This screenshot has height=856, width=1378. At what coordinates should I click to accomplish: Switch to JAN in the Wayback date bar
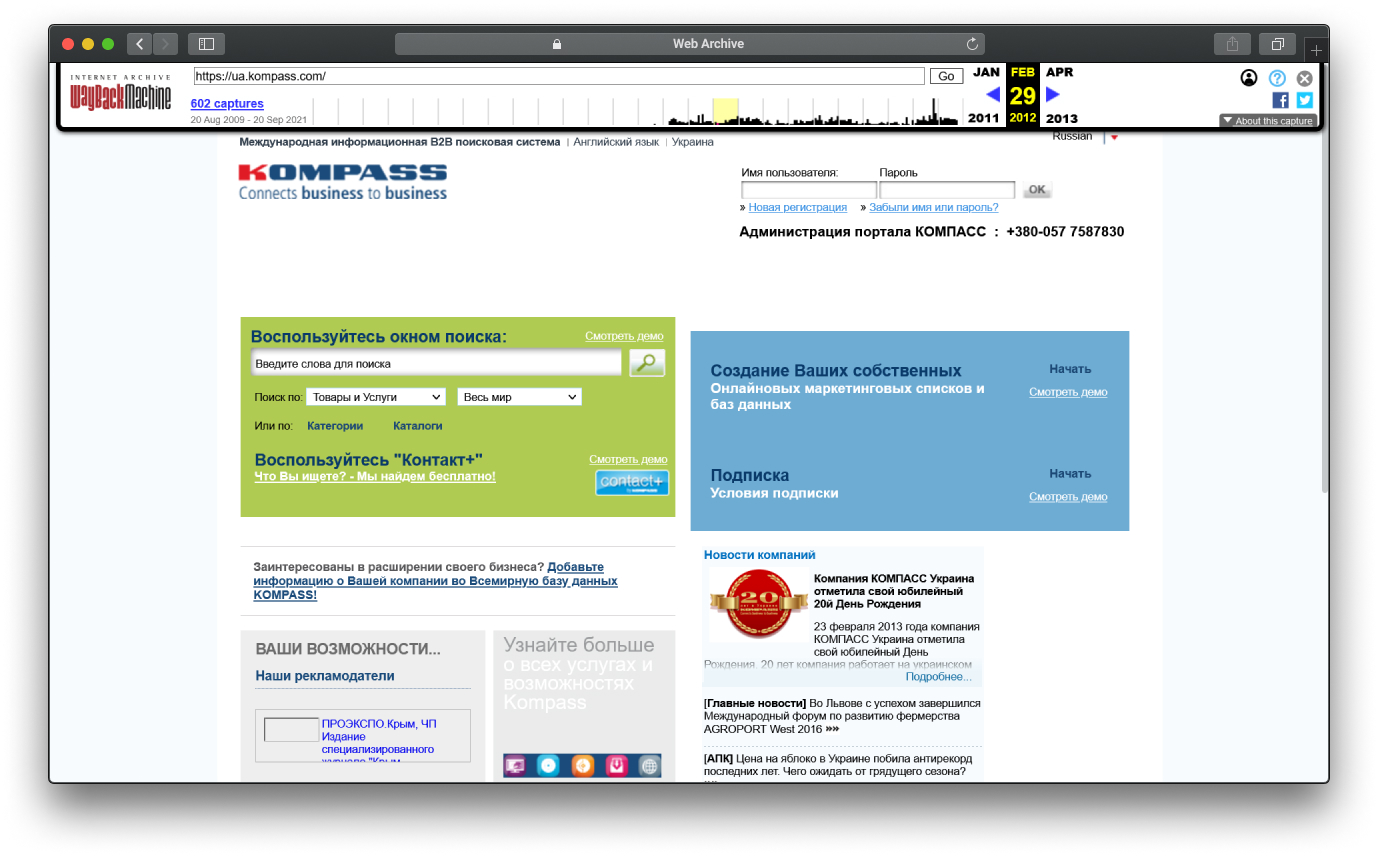point(985,72)
